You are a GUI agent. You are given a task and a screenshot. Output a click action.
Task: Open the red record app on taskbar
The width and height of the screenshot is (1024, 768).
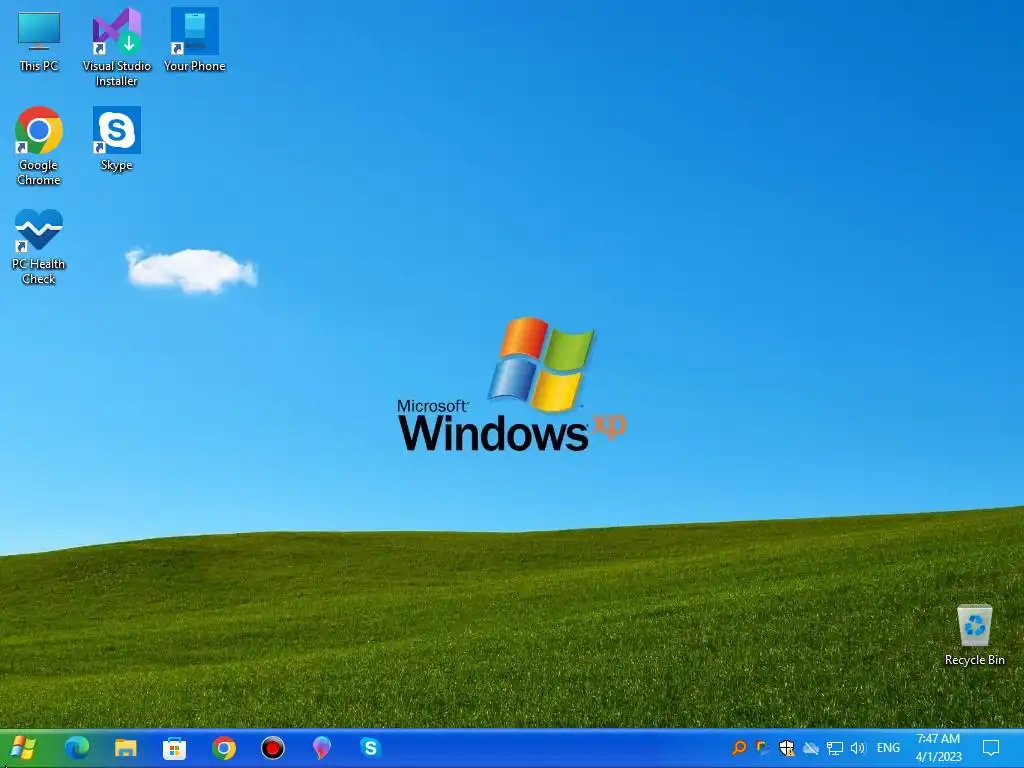pyautogui.click(x=272, y=748)
